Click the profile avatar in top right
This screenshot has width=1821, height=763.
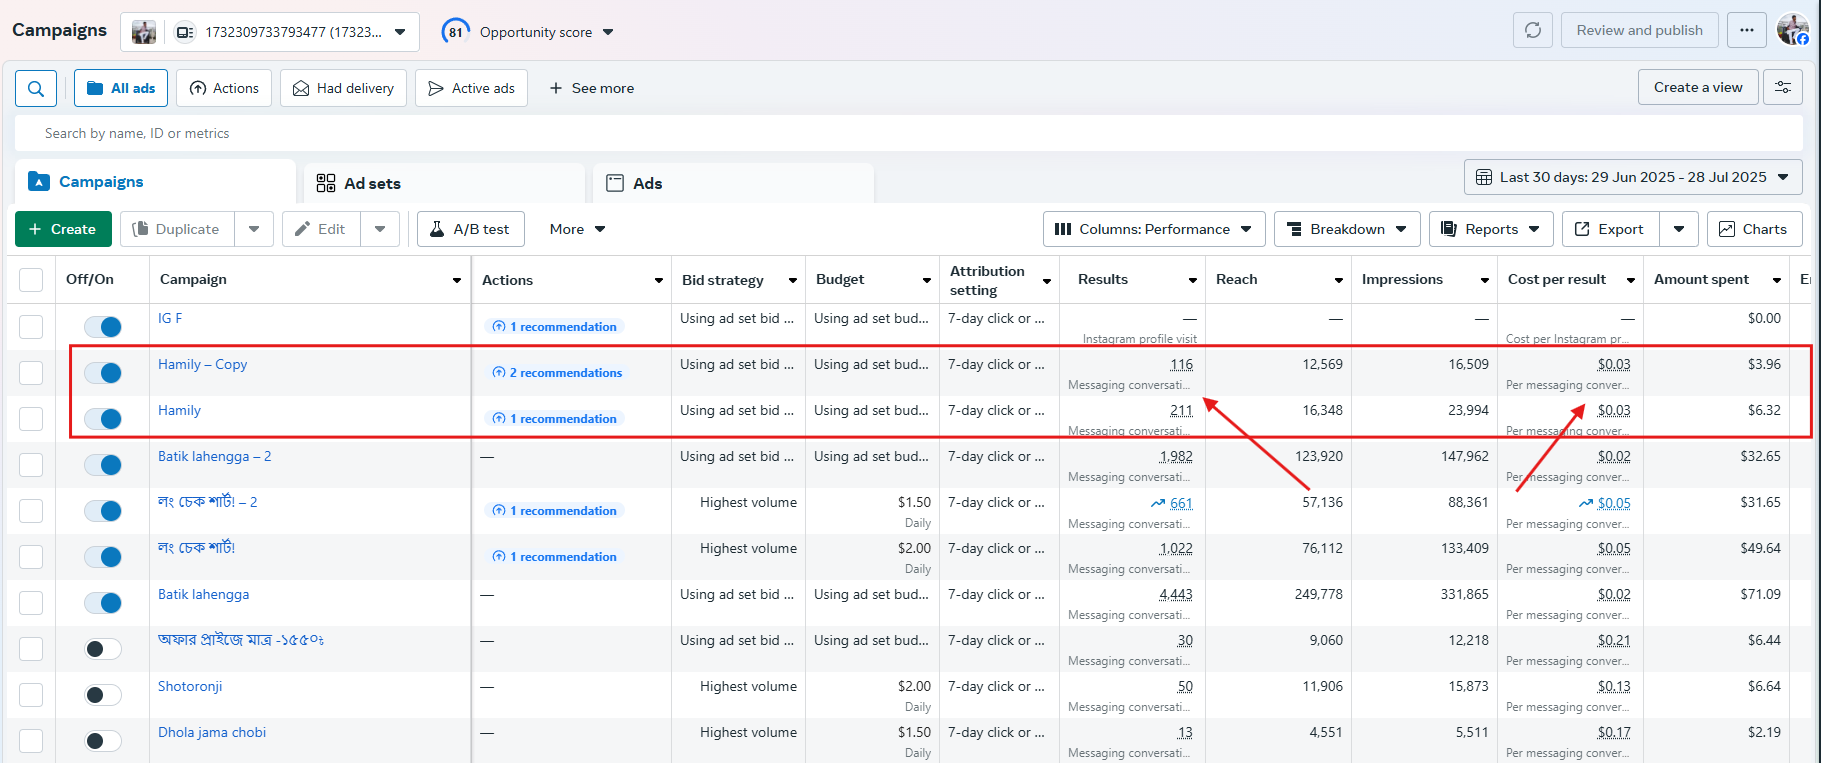(1792, 30)
